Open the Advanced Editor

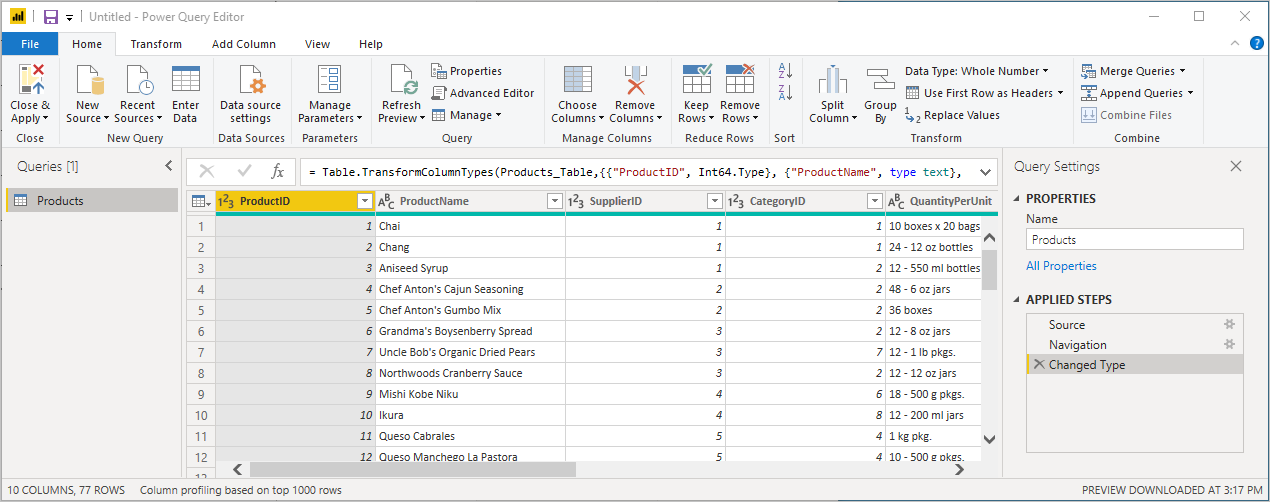coord(484,93)
